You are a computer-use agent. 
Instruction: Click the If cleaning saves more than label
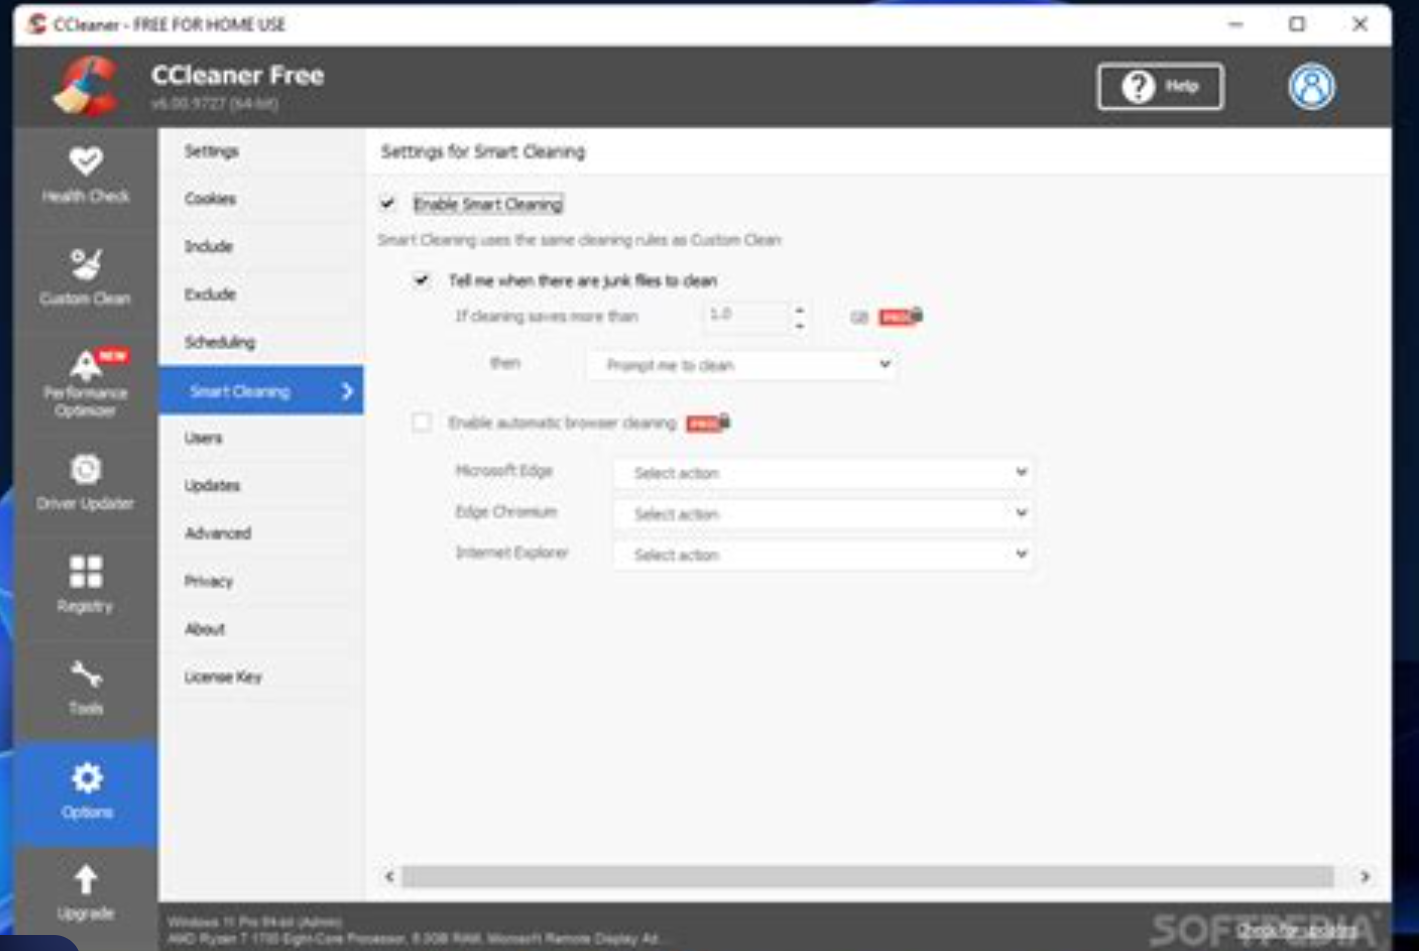coord(546,317)
